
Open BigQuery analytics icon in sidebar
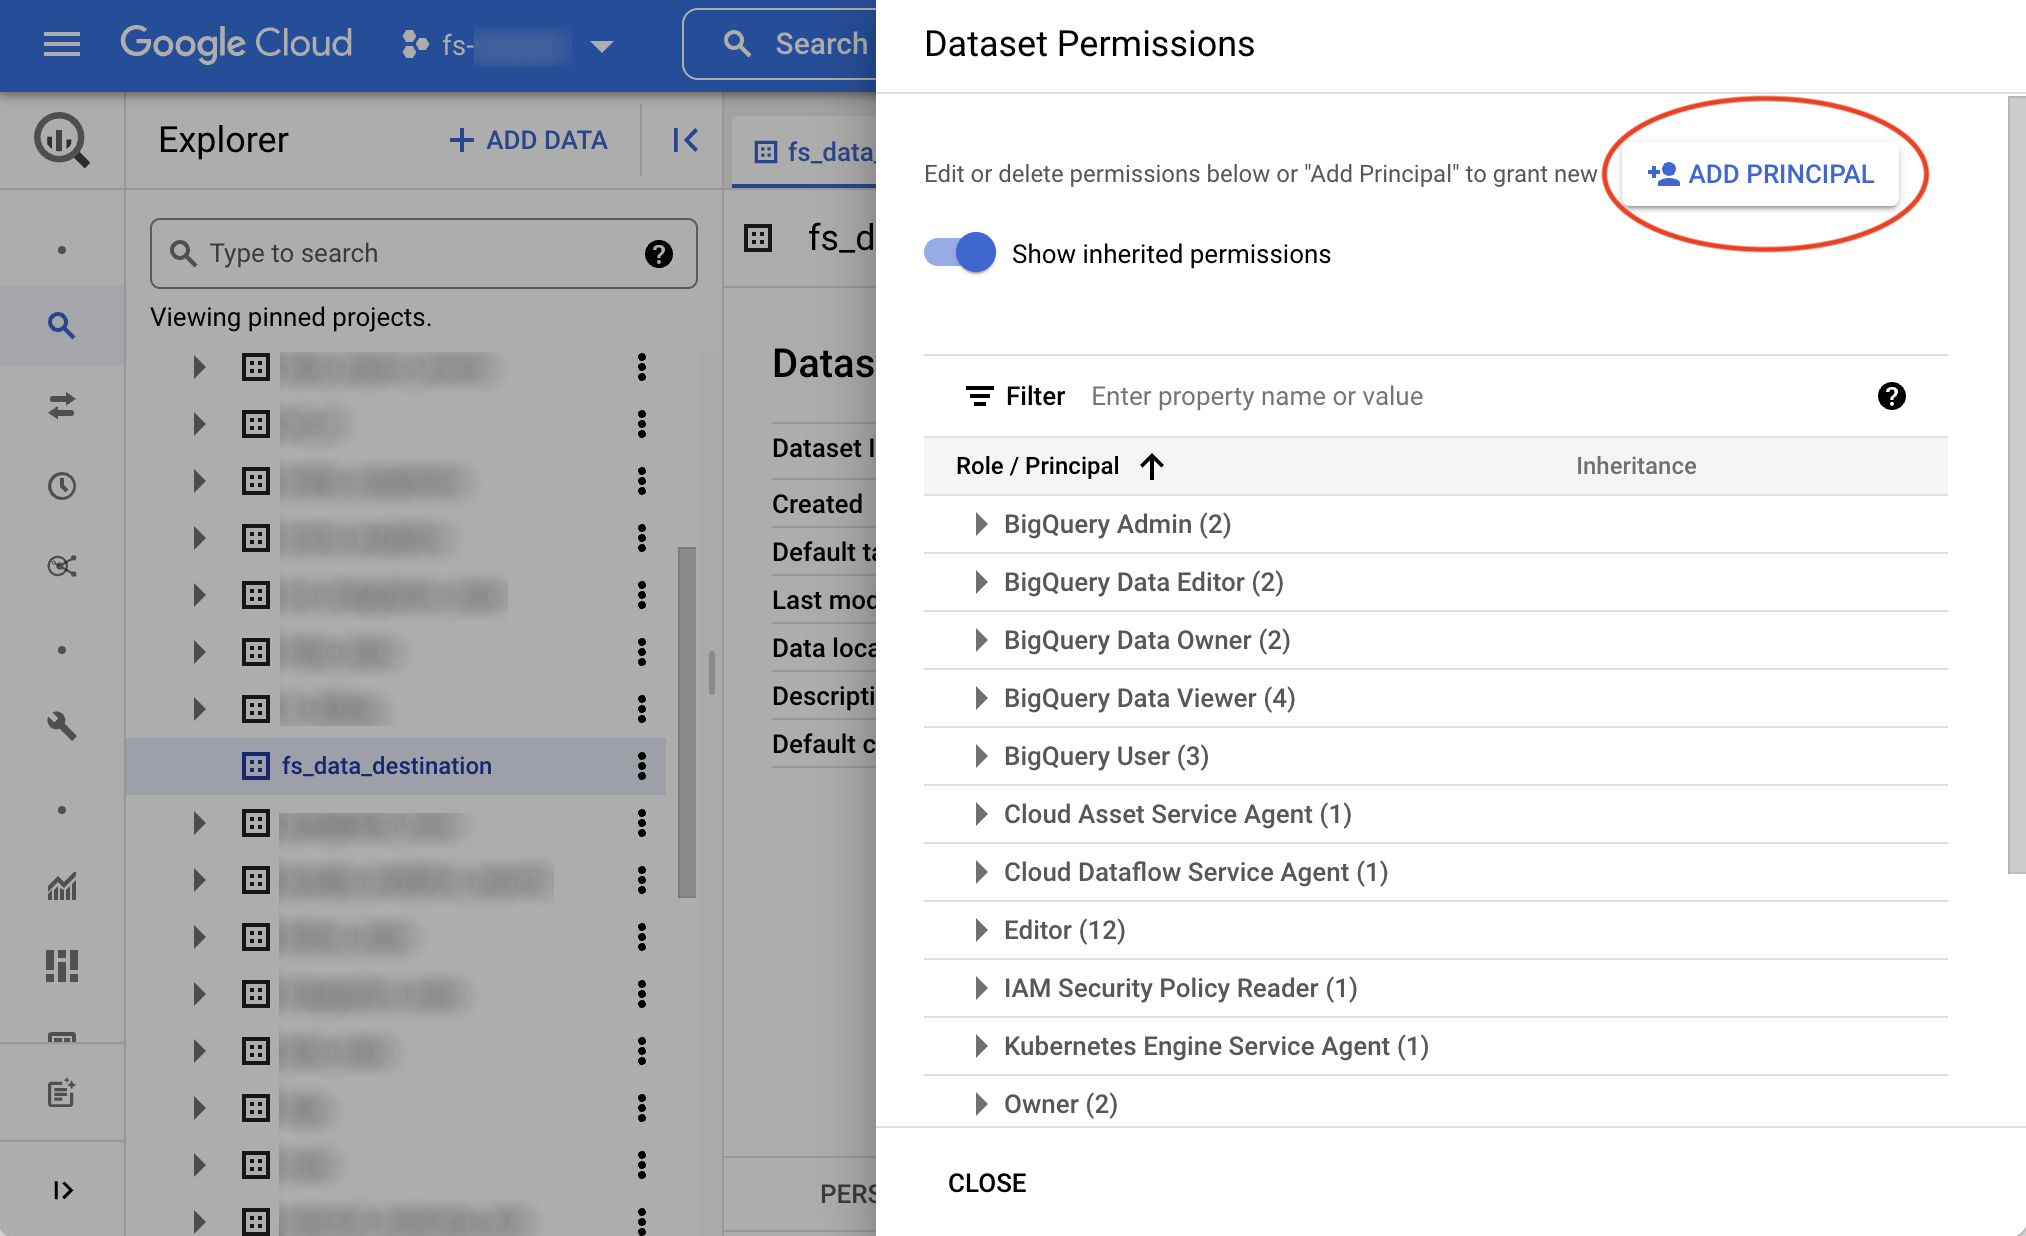(62, 140)
